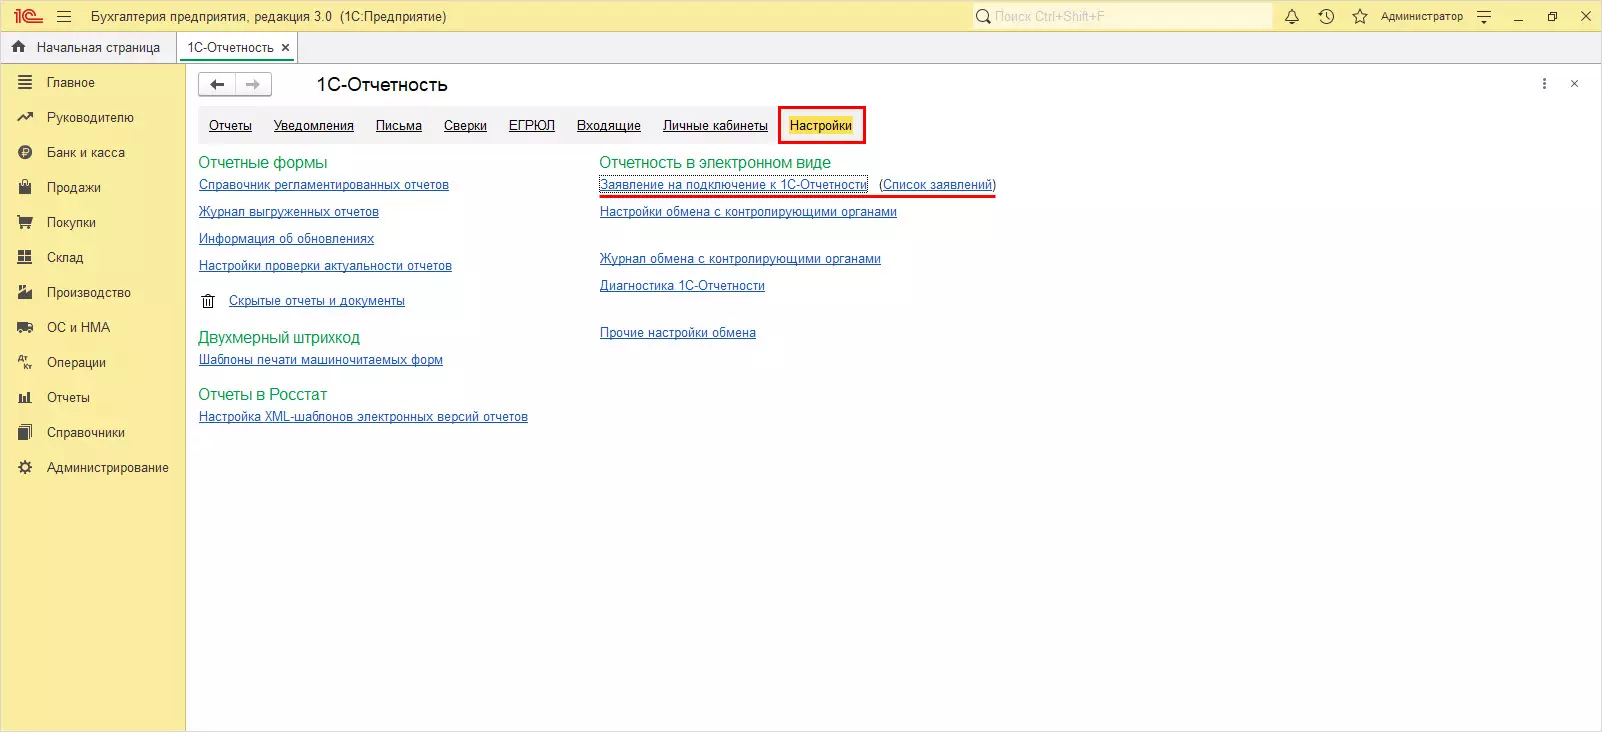Click the Отчеты bar chart icon
Image resolution: width=1602 pixels, height=732 pixels.
click(25, 397)
